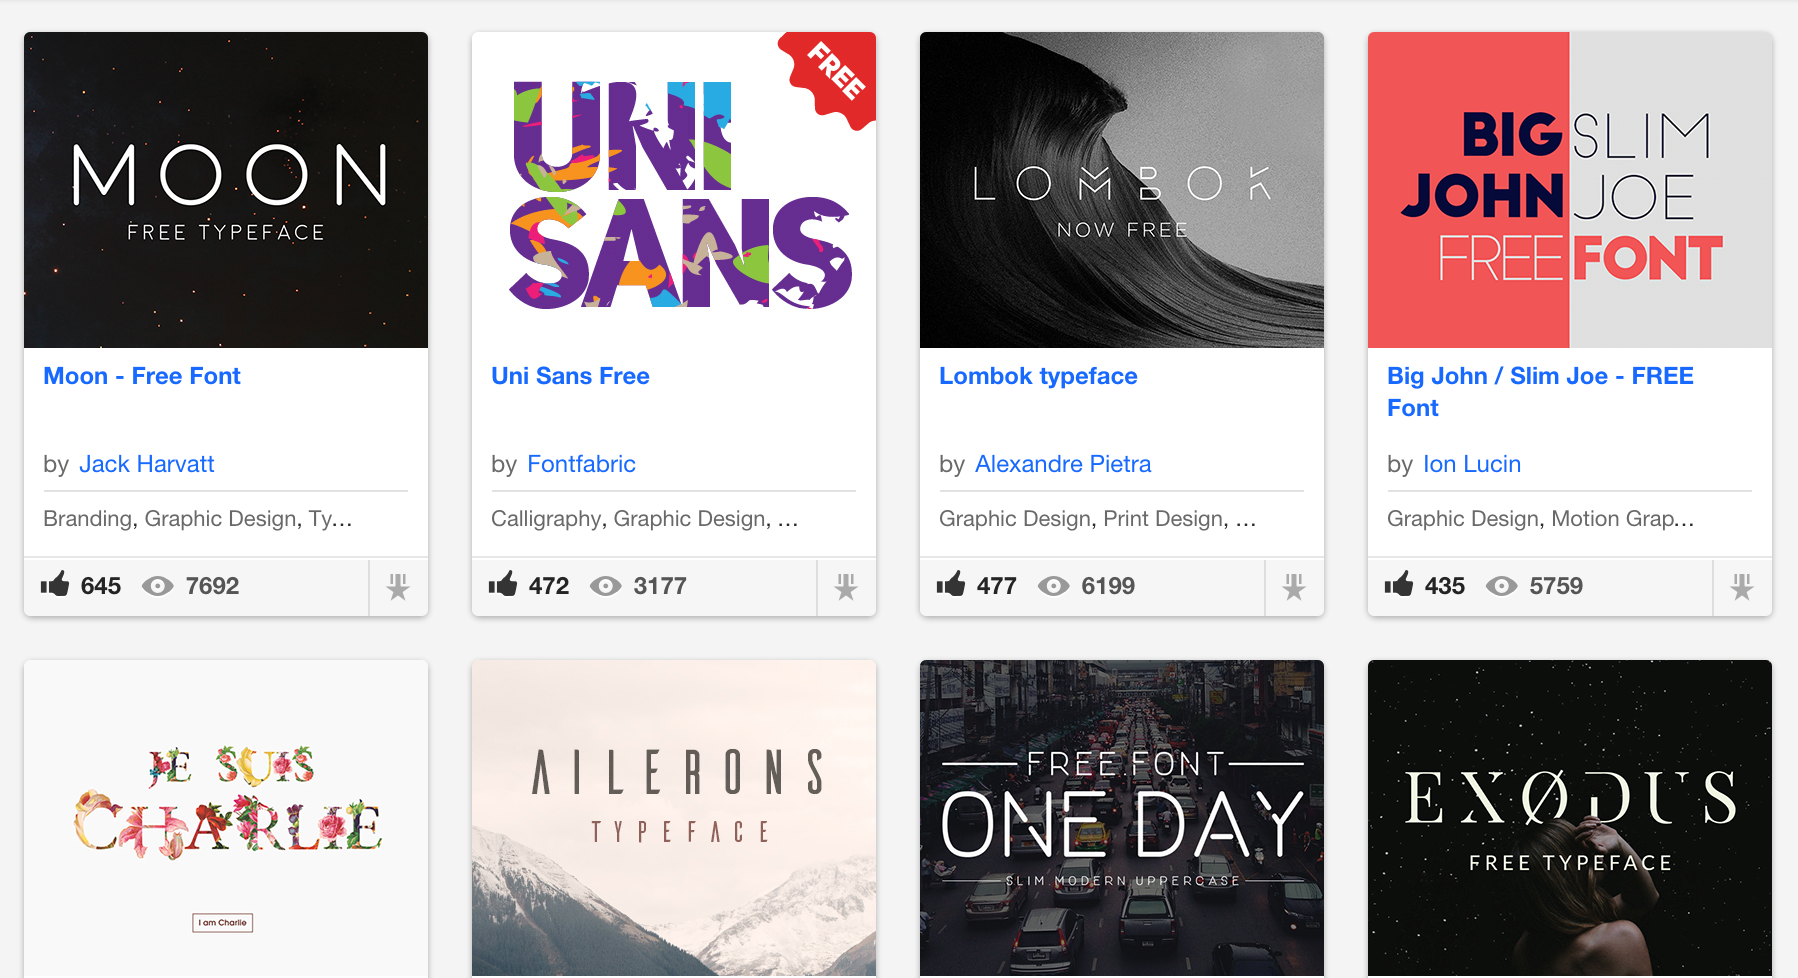
Task: Open the Uni Sans cover image
Action: point(674,190)
